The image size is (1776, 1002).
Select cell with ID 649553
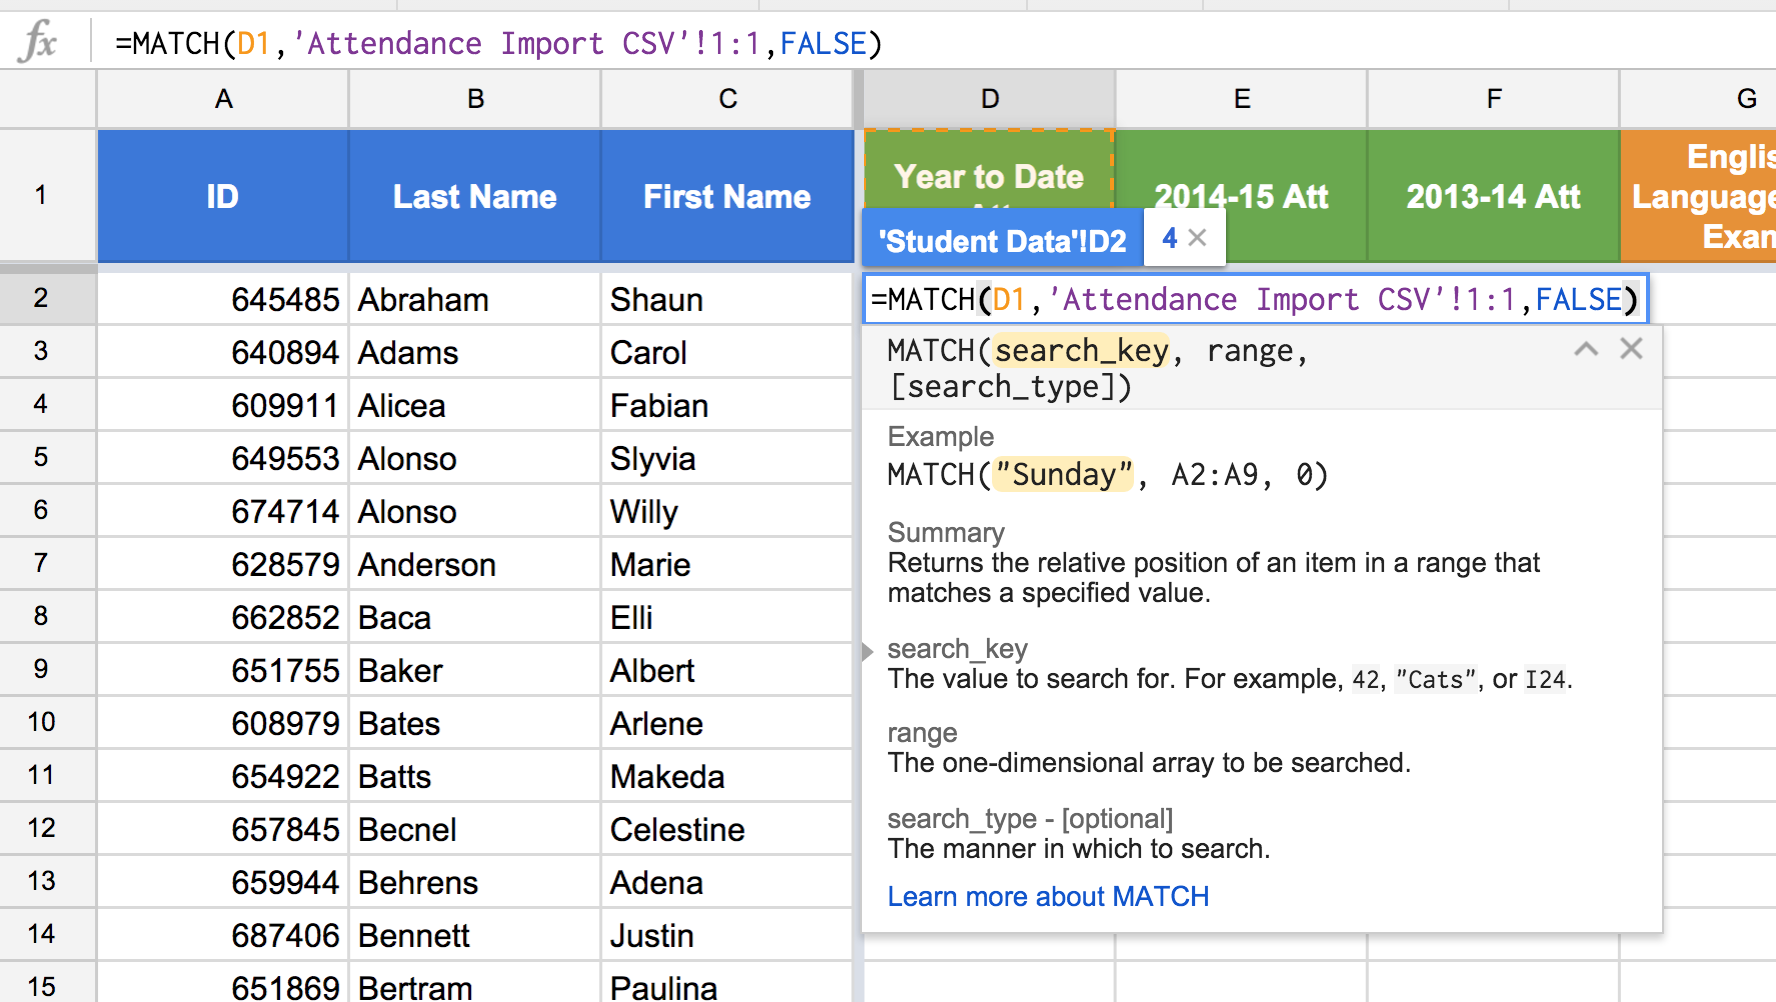point(223,458)
